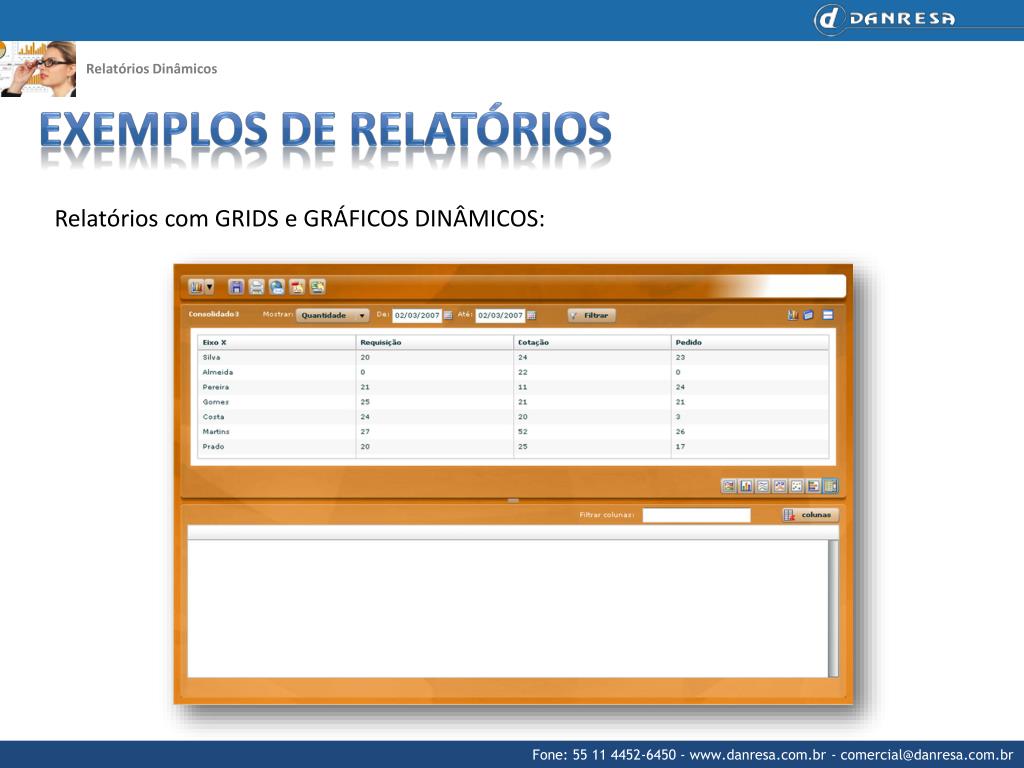Viewport: 1024px width, 768px height.
Task: Select the line chart view icon
Action: pos(763,486)
